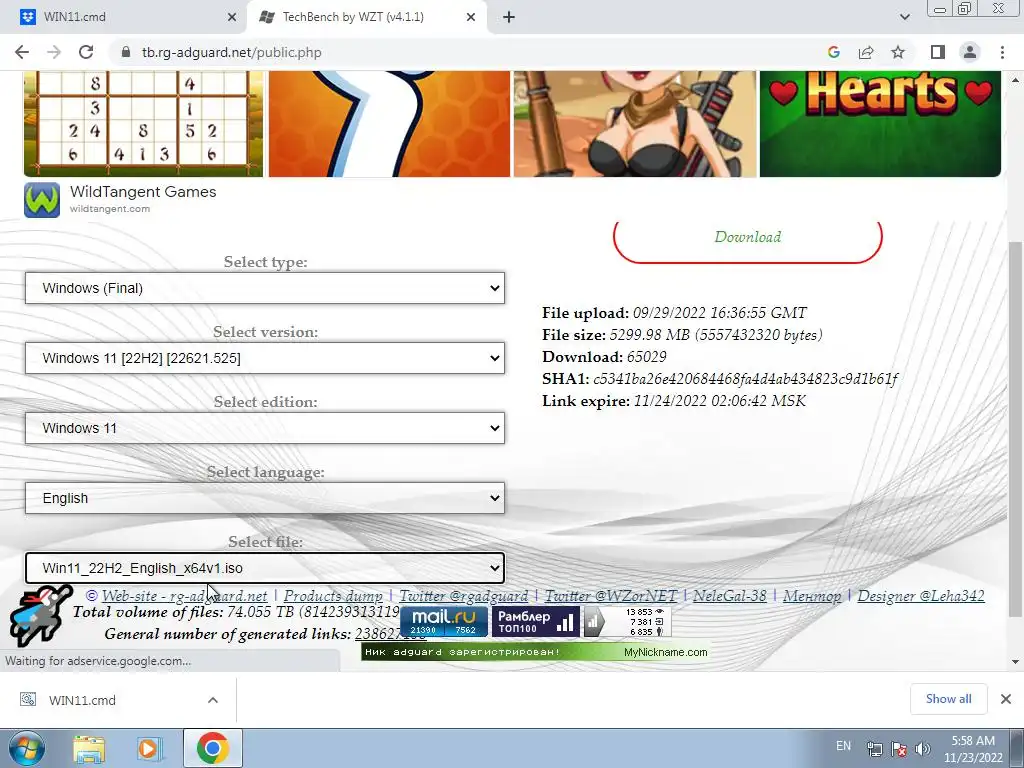Image resolution: width=1024 pixels, height=768 pixels.
Task: Expand the Select version dropdown
Action: click(x=265, y=358)
